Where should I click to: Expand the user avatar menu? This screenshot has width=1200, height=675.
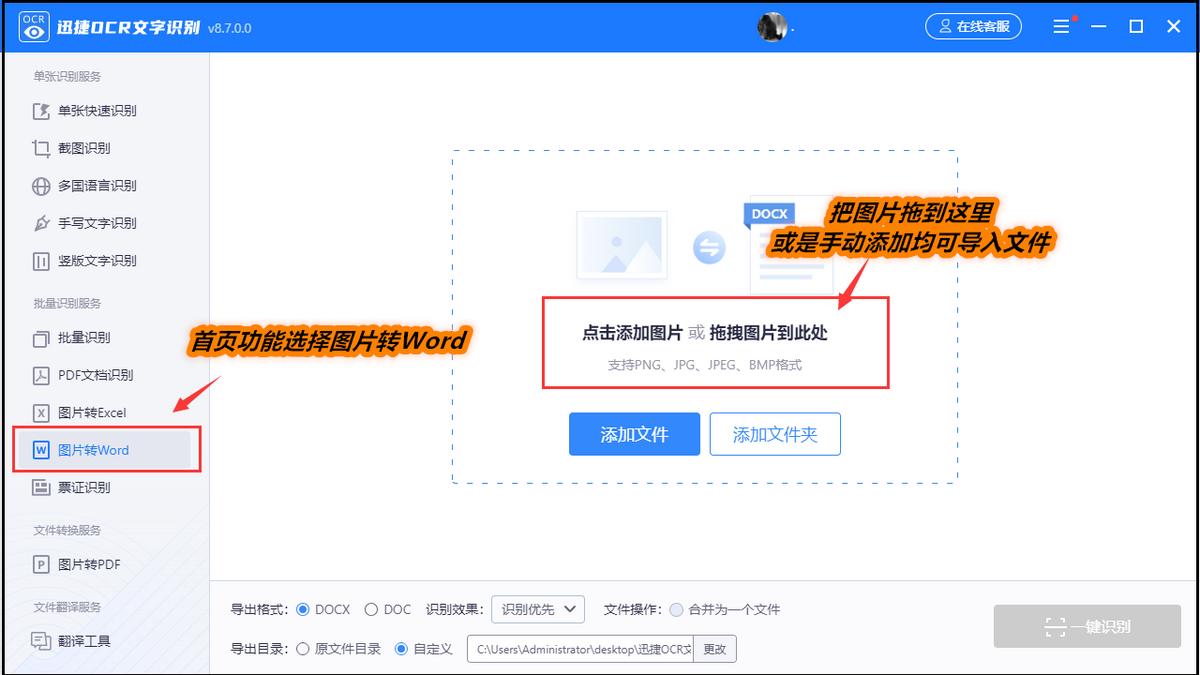click(773, 26)
